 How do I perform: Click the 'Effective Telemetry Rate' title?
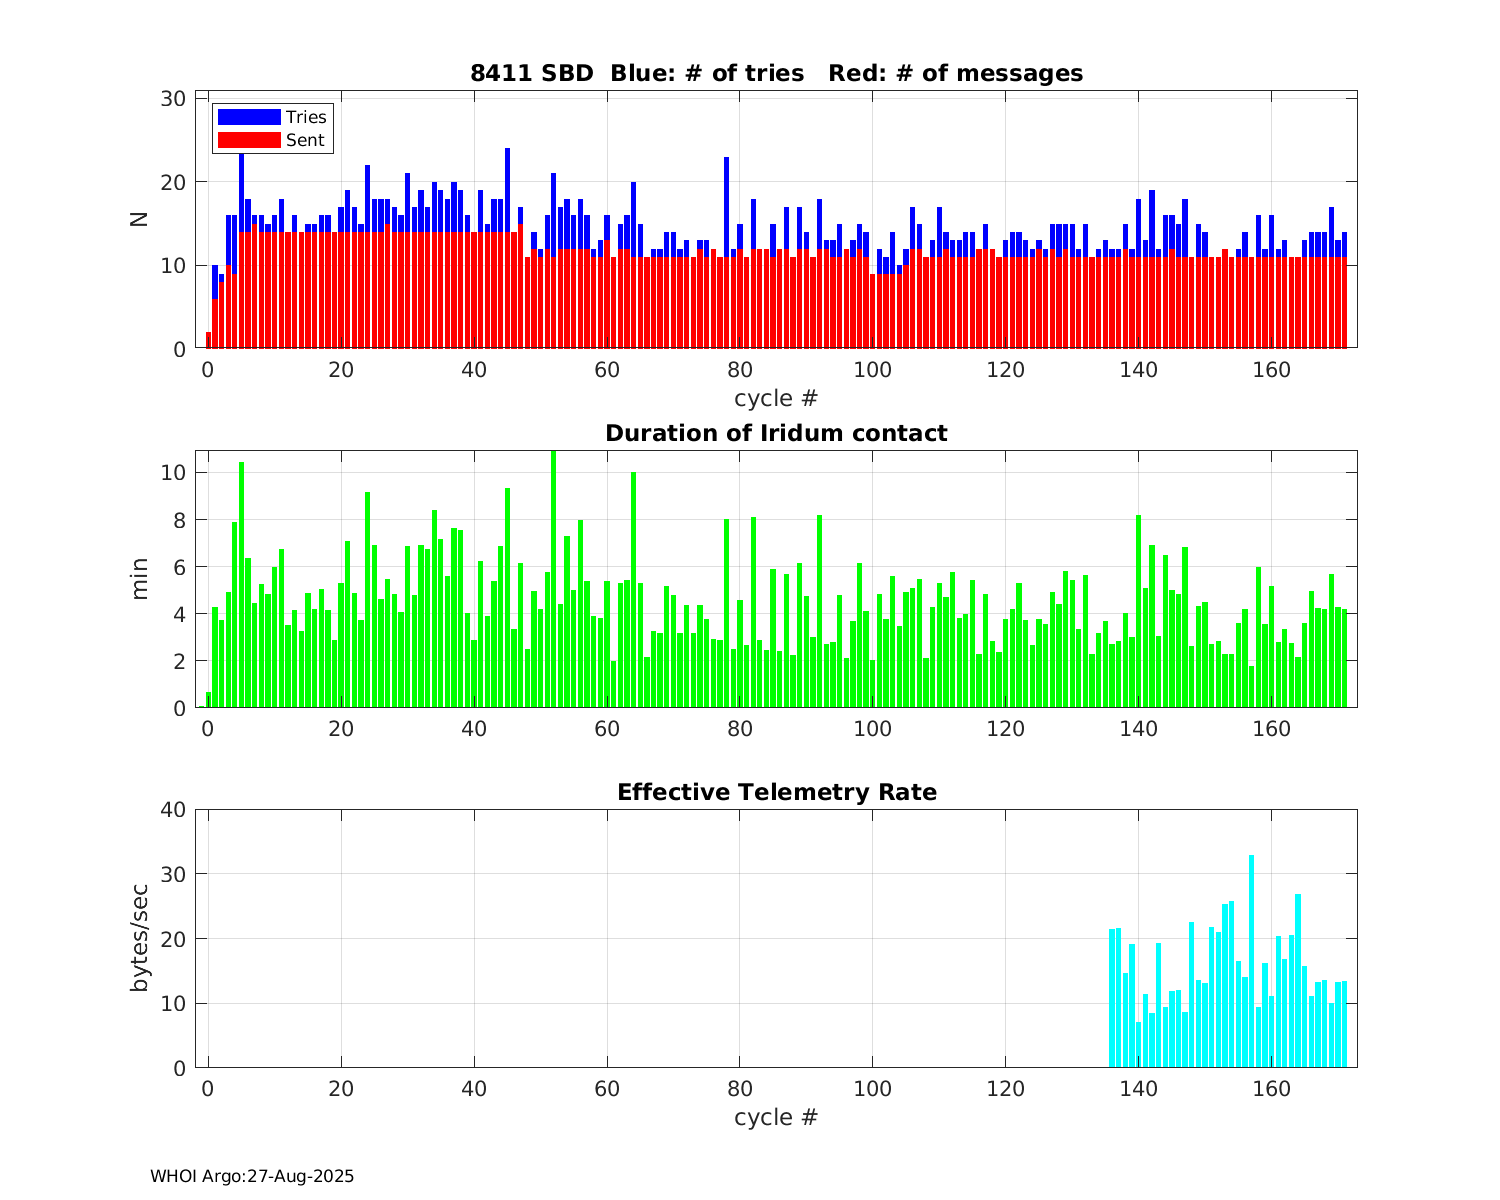(776, 792)
